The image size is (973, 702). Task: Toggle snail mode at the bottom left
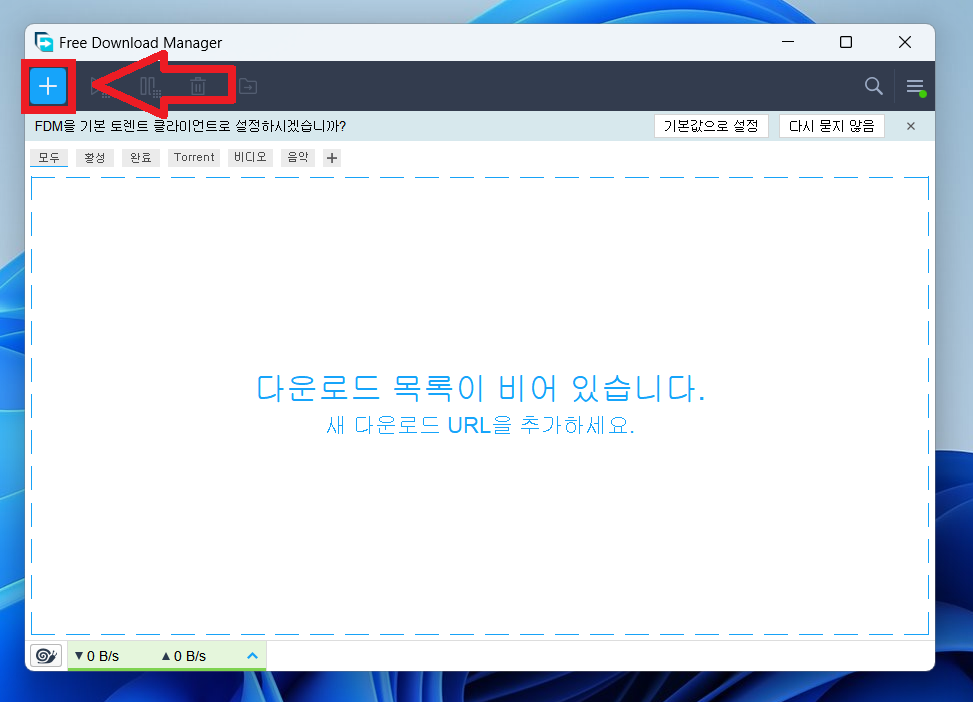pos(46,655)
